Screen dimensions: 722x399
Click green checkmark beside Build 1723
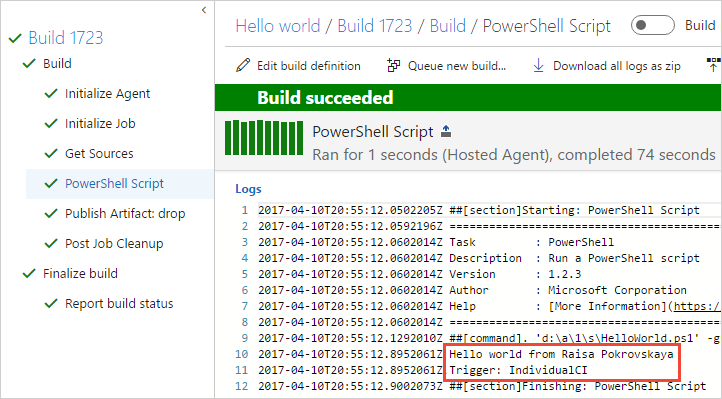tap(15, 38)
